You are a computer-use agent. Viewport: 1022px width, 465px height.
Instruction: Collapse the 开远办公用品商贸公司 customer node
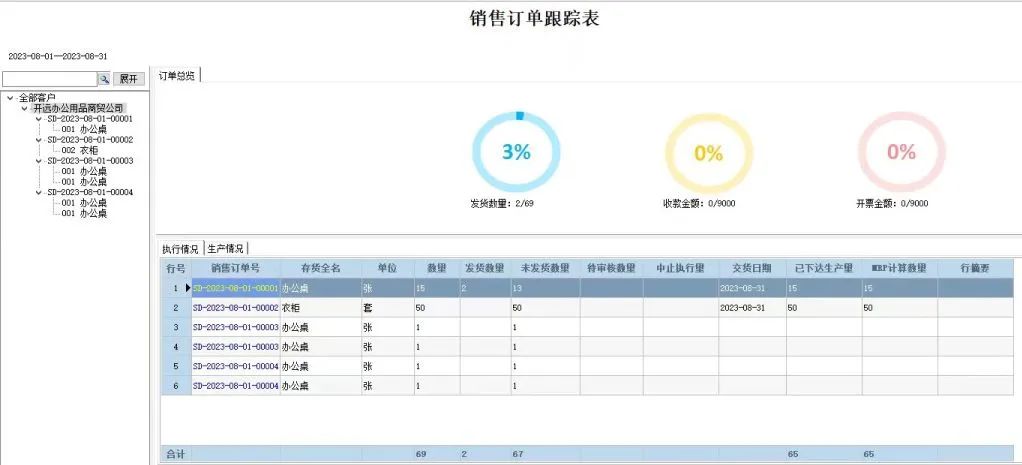[24, 108]
